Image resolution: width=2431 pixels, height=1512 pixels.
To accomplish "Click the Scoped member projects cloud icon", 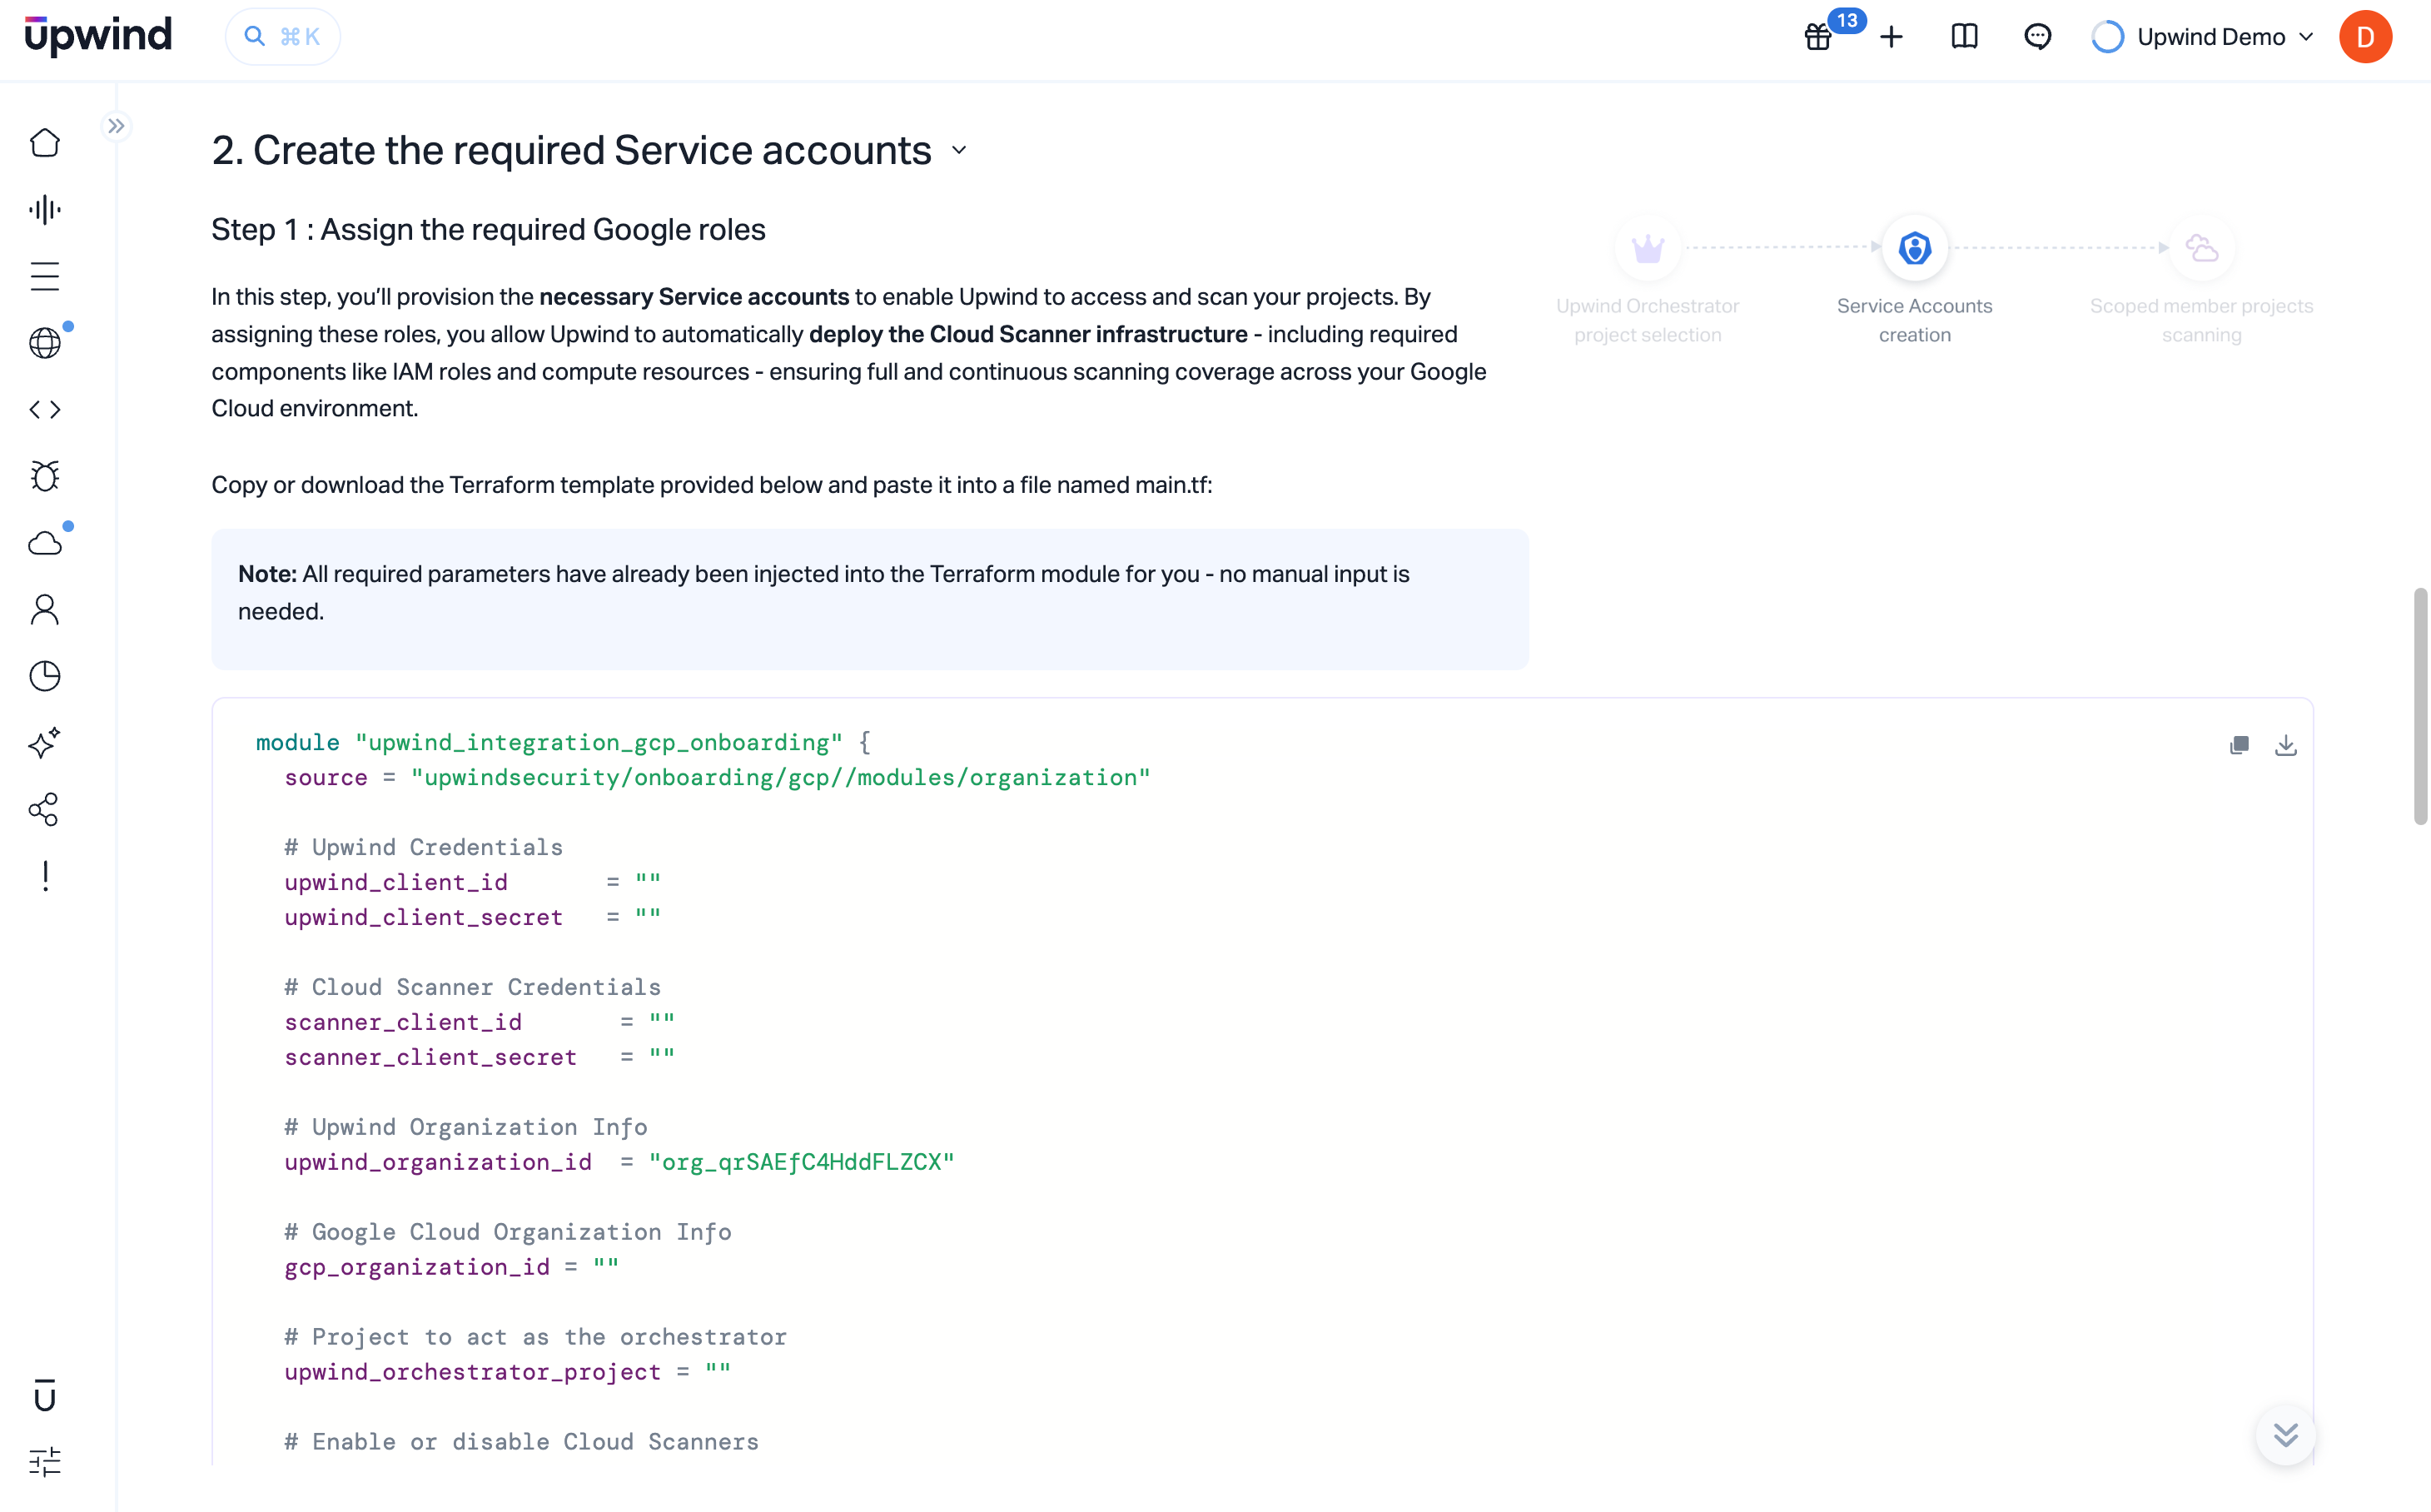I will [x=2201, y=248].
